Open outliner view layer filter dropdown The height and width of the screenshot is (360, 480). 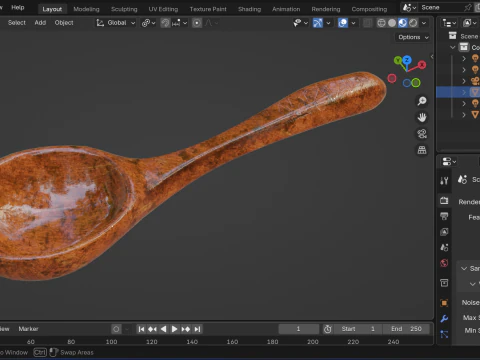469,23
